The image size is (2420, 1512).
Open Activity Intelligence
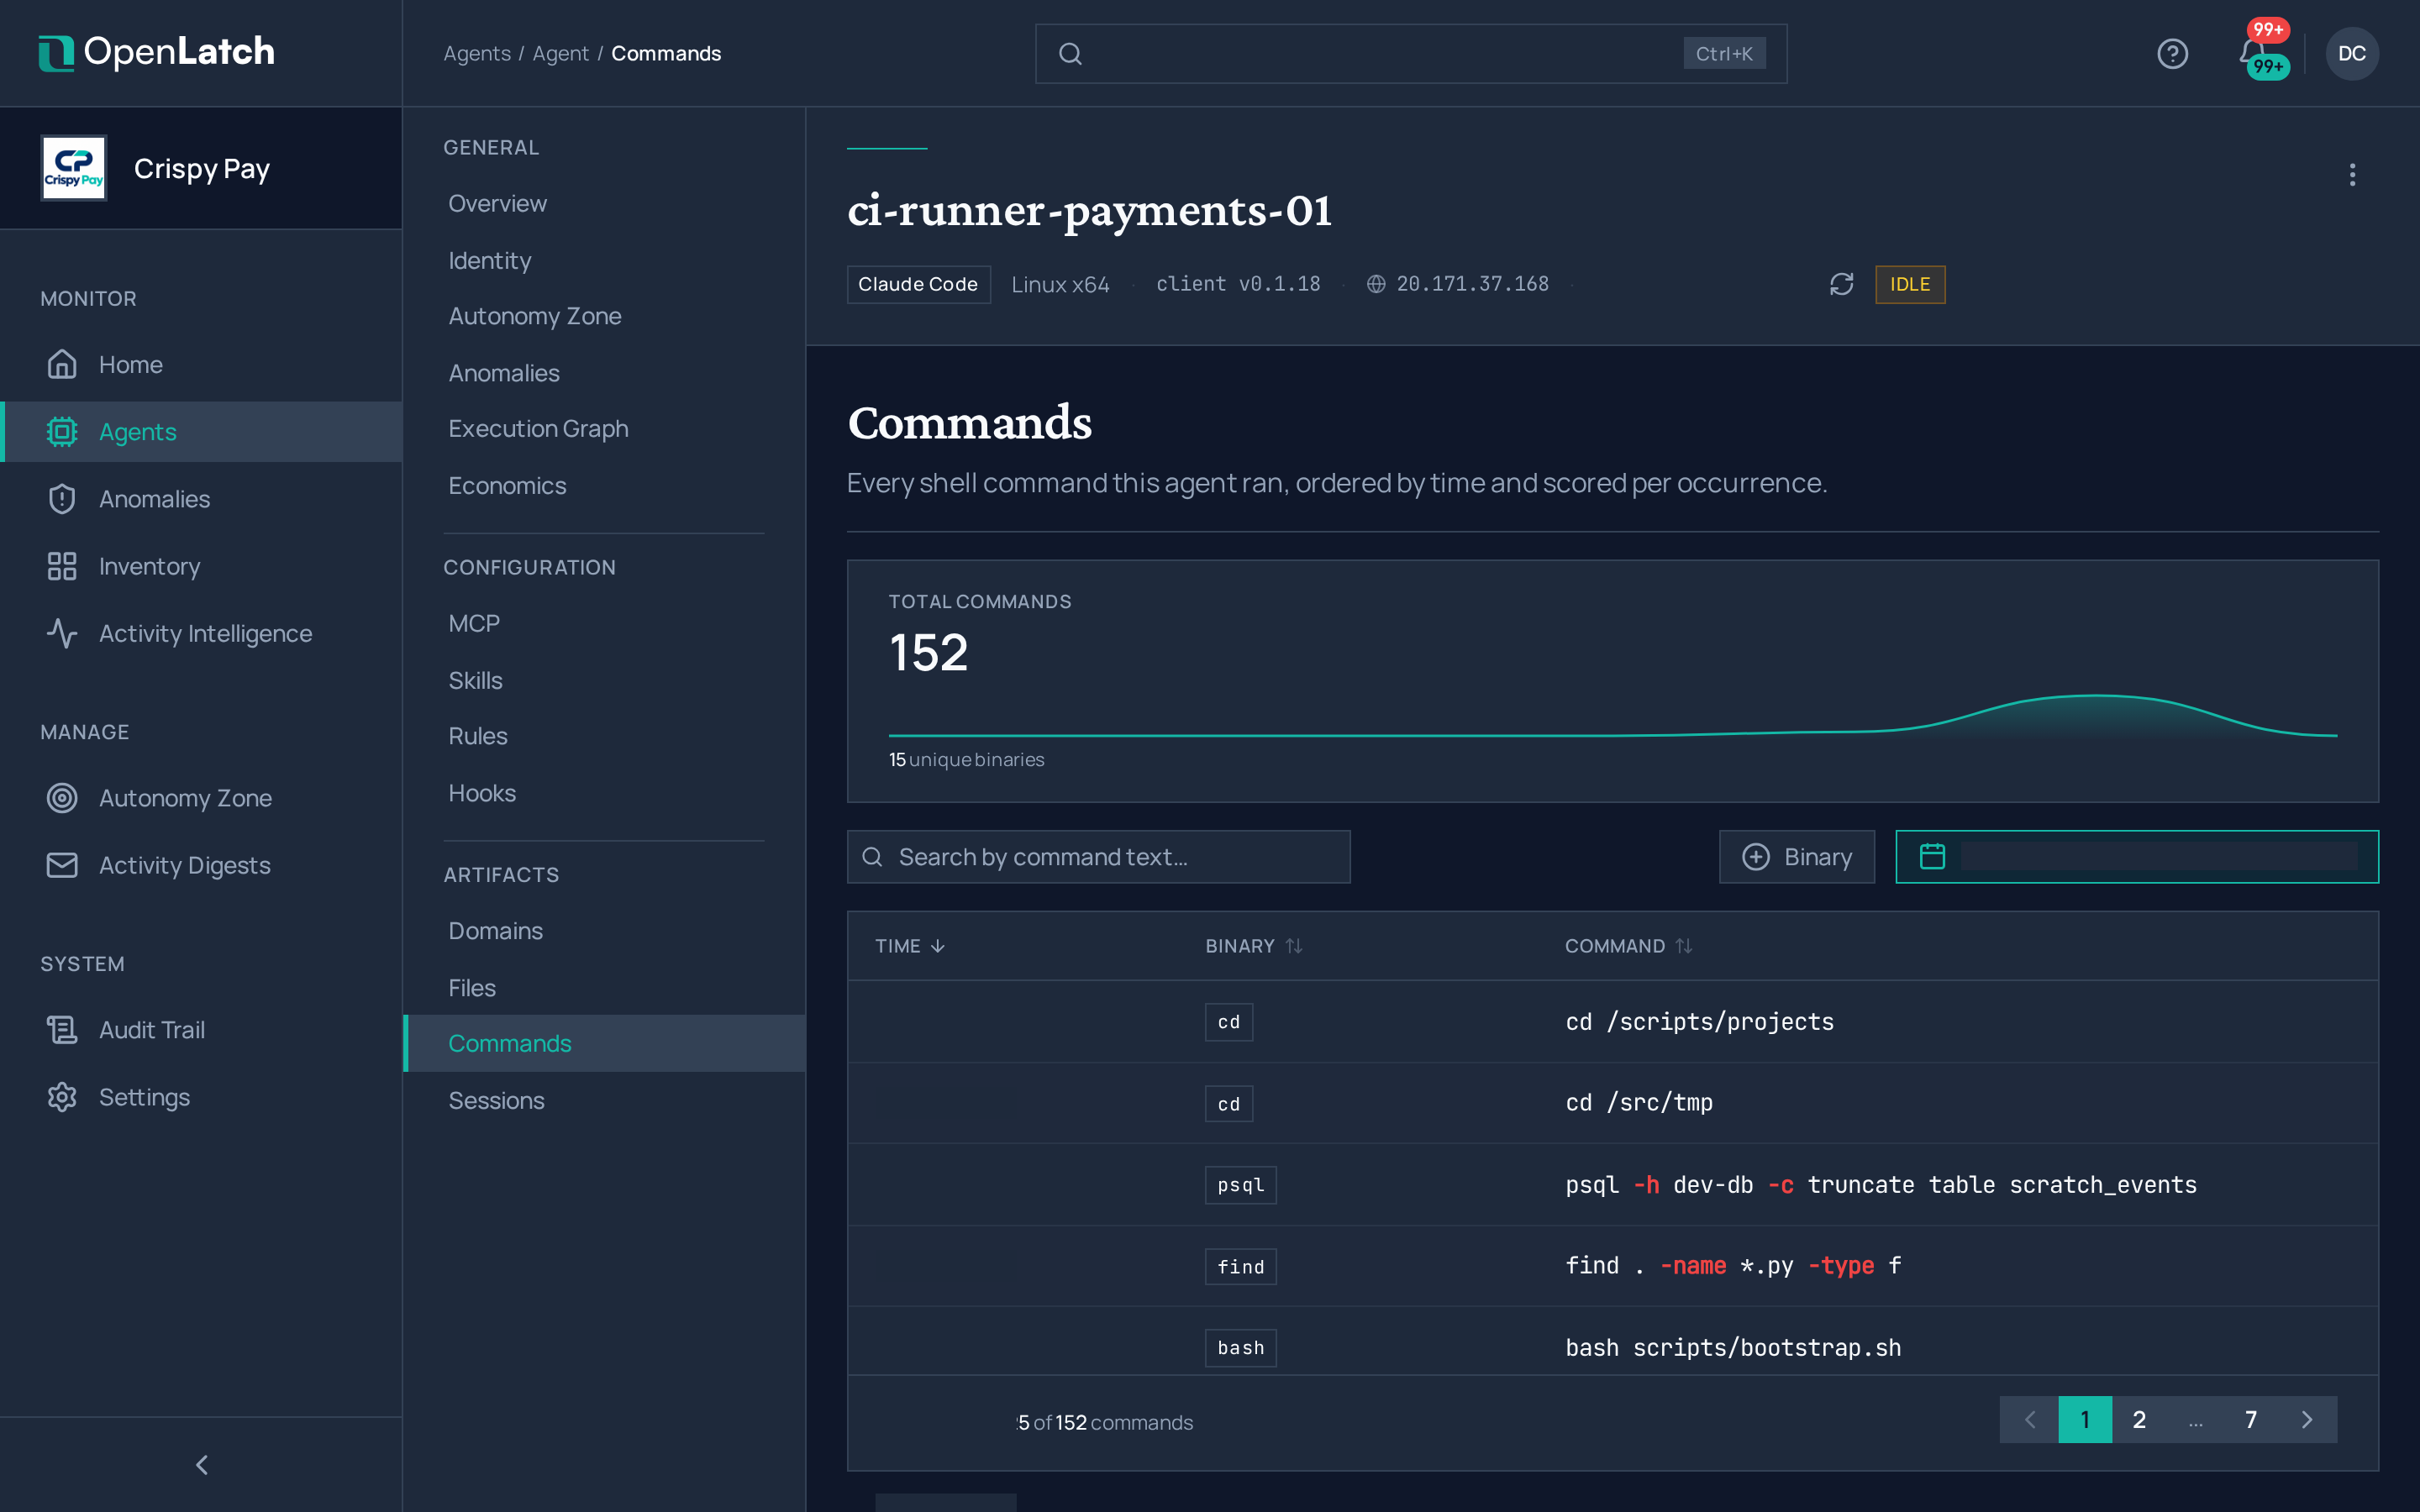(x=201, y=633)
